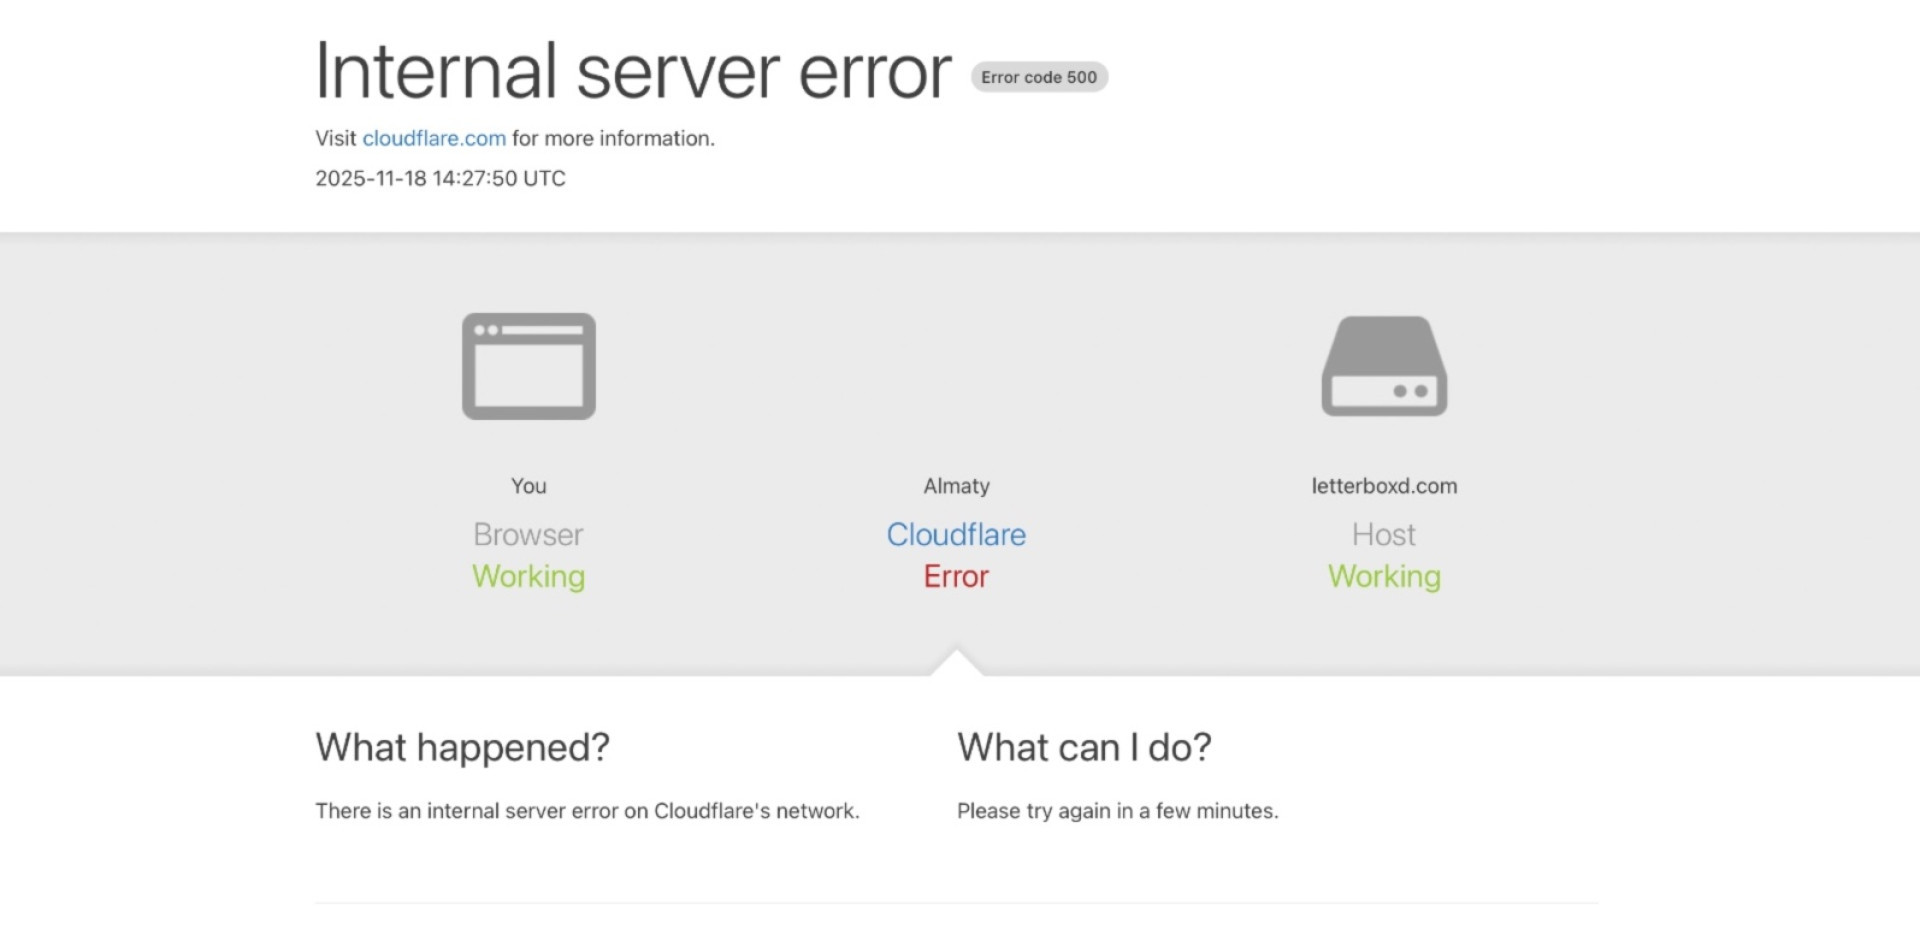Click the gray Host label
The height and width of the screenshot is (929, 1920).
pos(1384,535)
